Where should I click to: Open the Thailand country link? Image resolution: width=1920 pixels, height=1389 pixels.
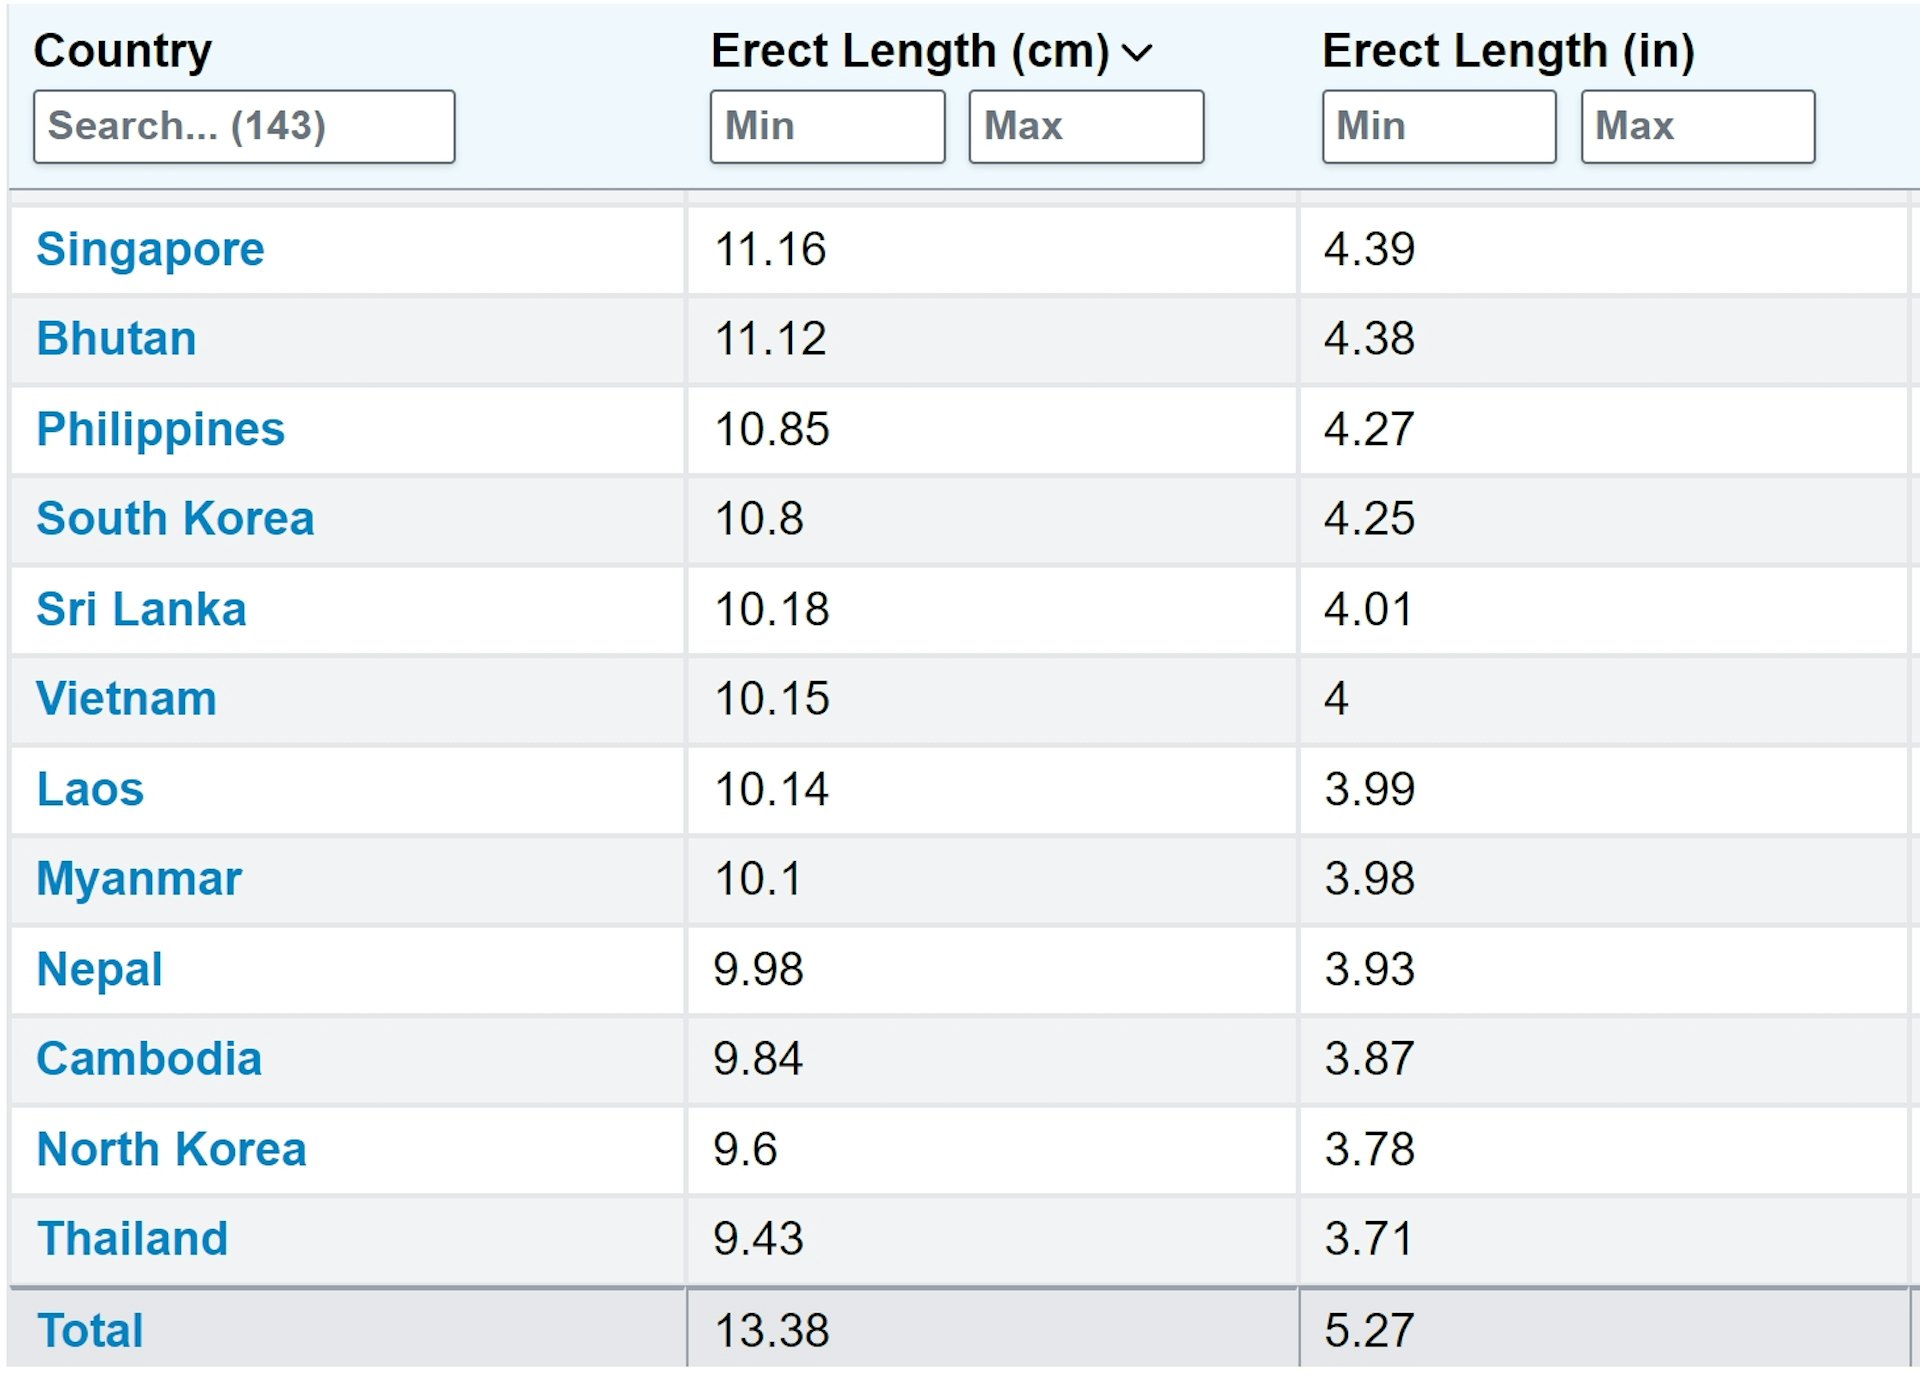(x=132, y=1239)
